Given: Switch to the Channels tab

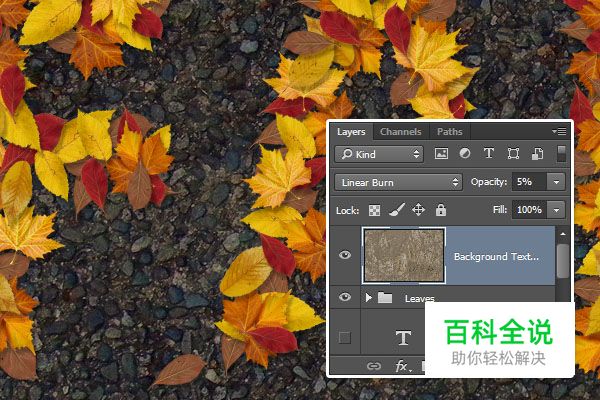Looking at the screenshot, I should point(401,132).
